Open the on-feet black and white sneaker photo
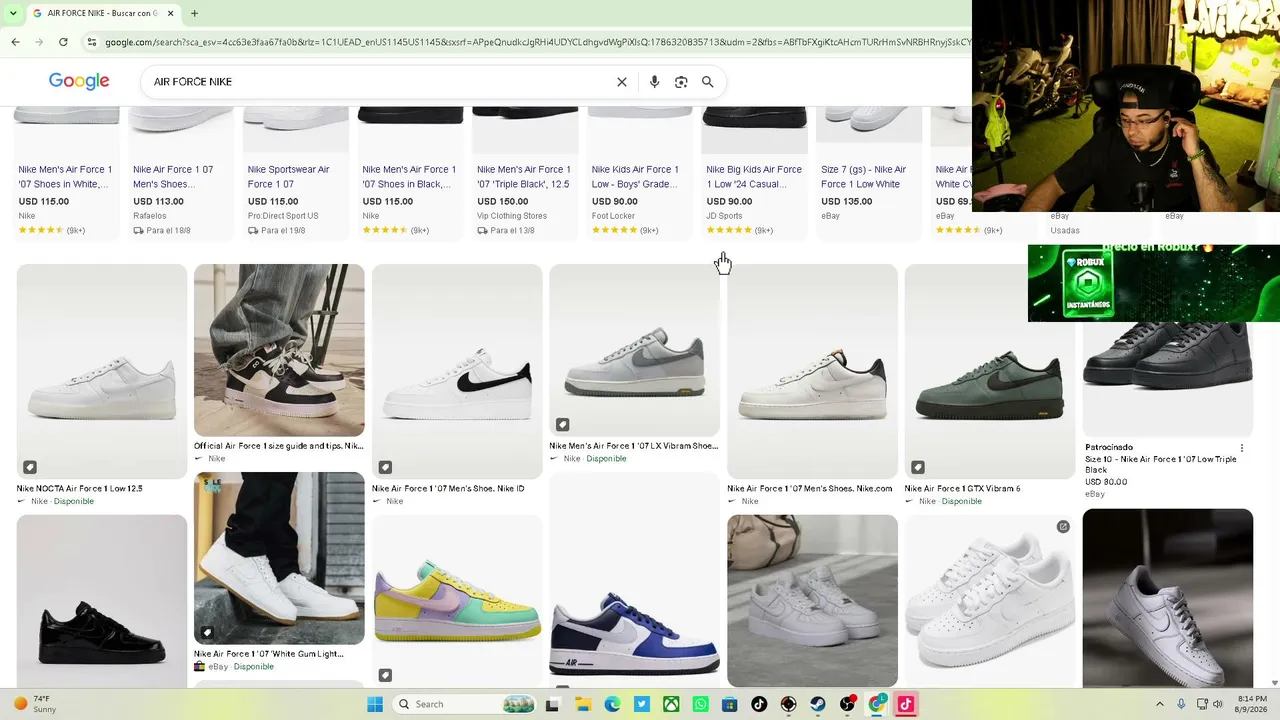This screenshot has width=1280, height=720. click(279, 350)
